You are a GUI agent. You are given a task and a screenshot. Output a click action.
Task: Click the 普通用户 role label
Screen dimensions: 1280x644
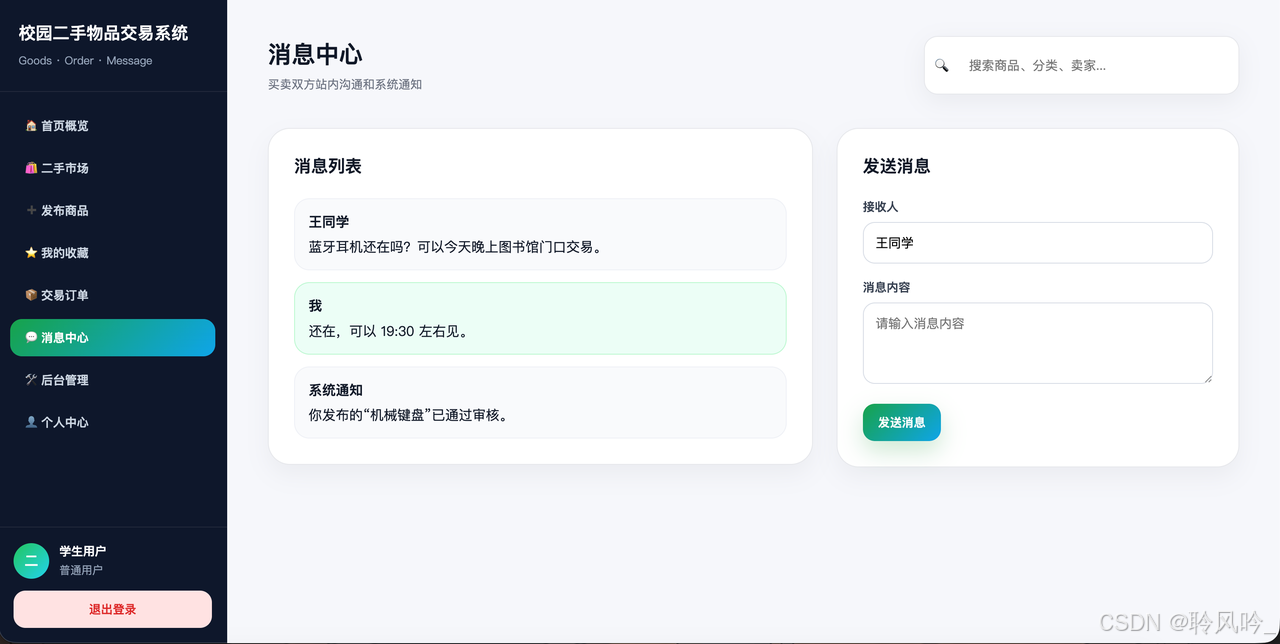point(81,570)
